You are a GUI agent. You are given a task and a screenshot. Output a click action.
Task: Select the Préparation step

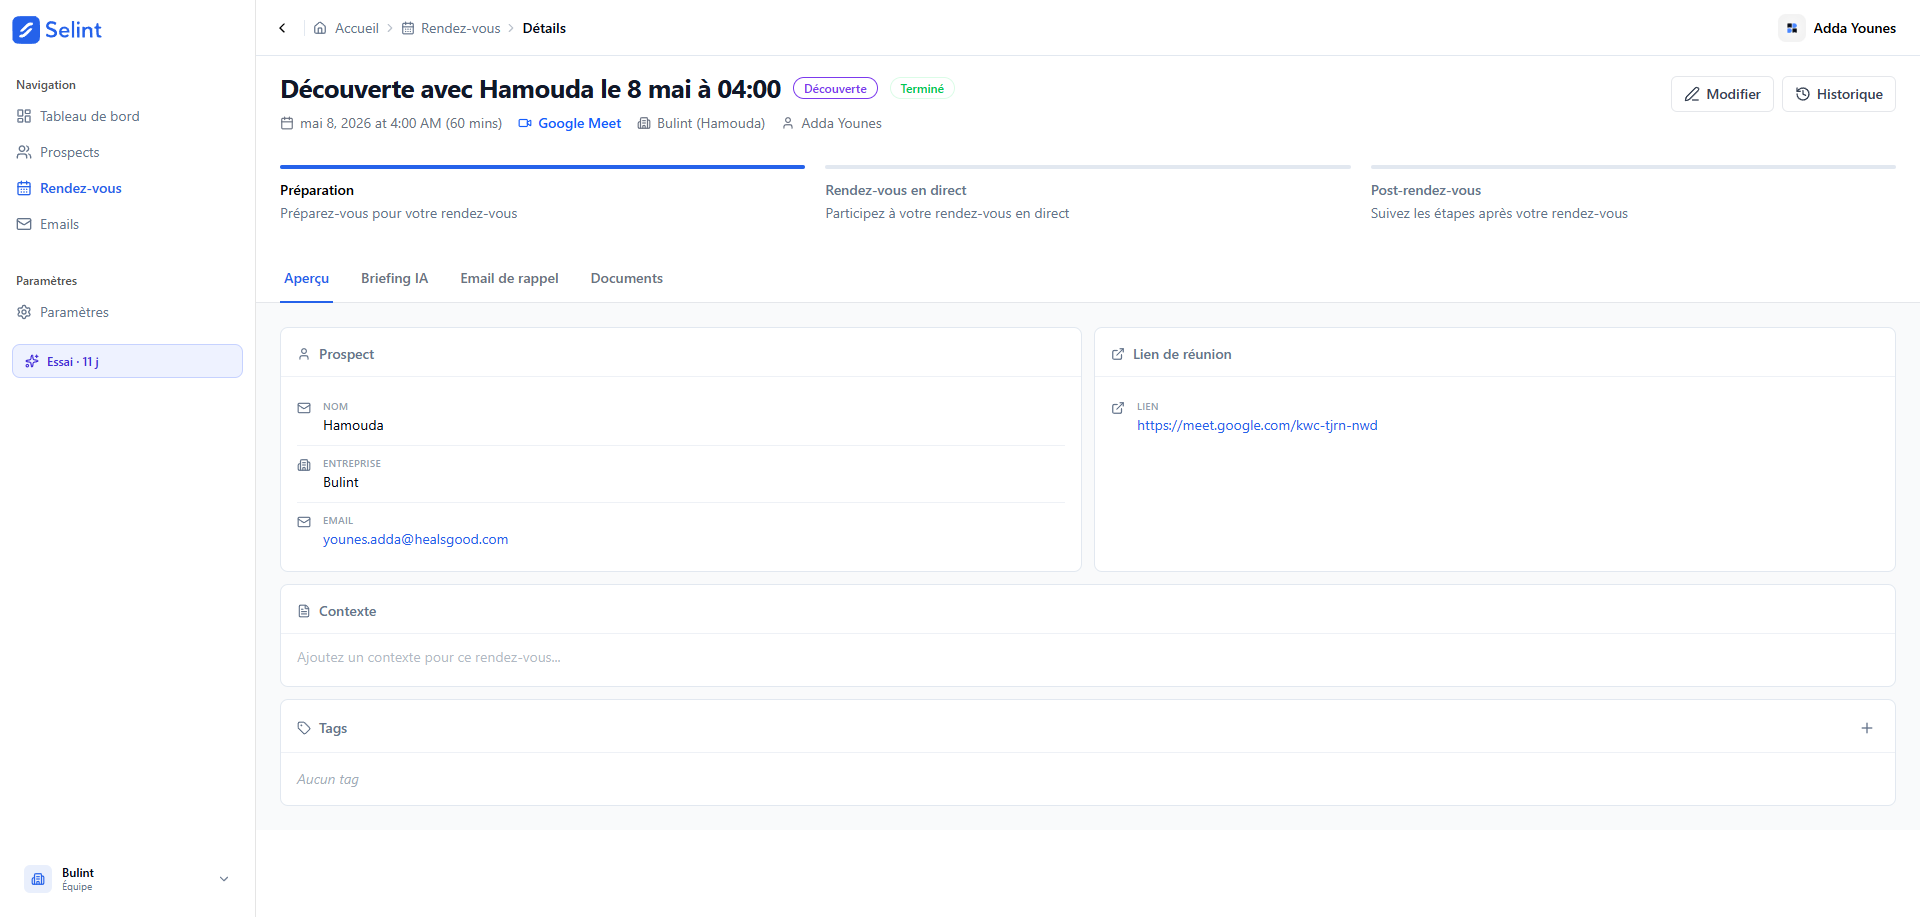pos(542,195)
